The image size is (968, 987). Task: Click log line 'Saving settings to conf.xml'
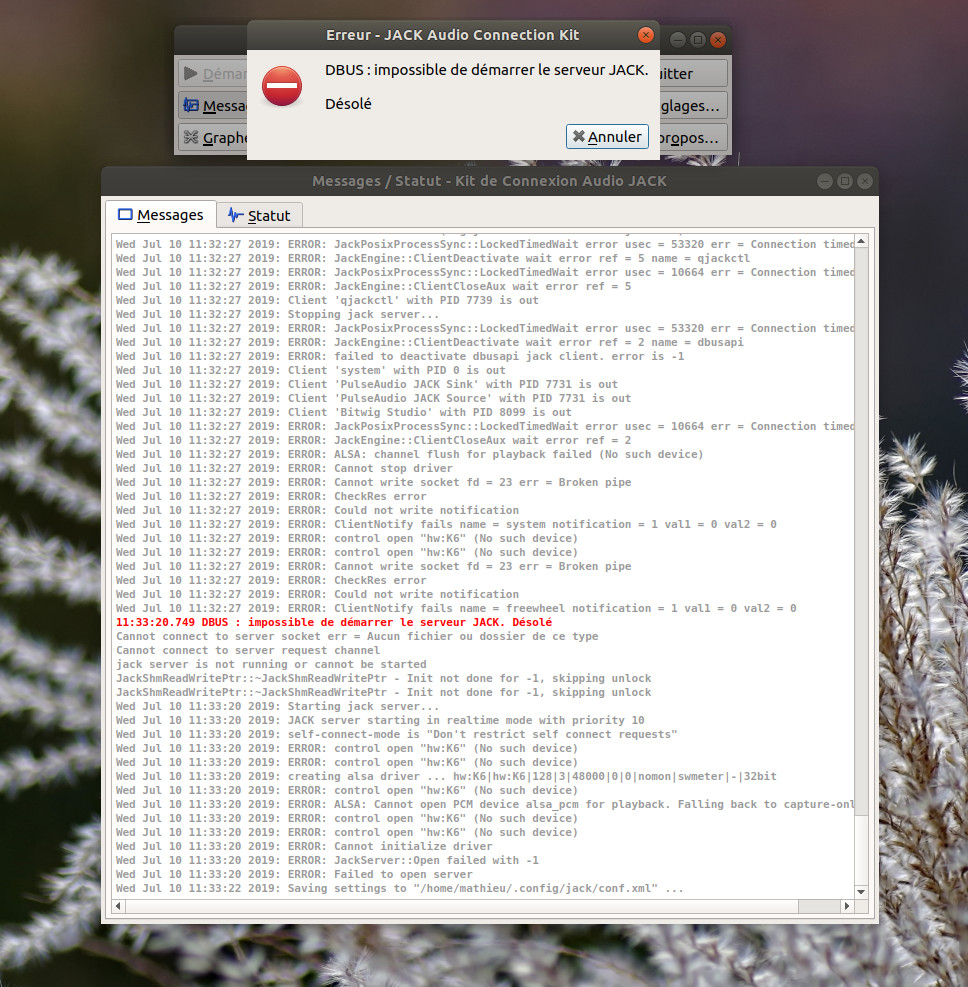(x=400, y=888)
